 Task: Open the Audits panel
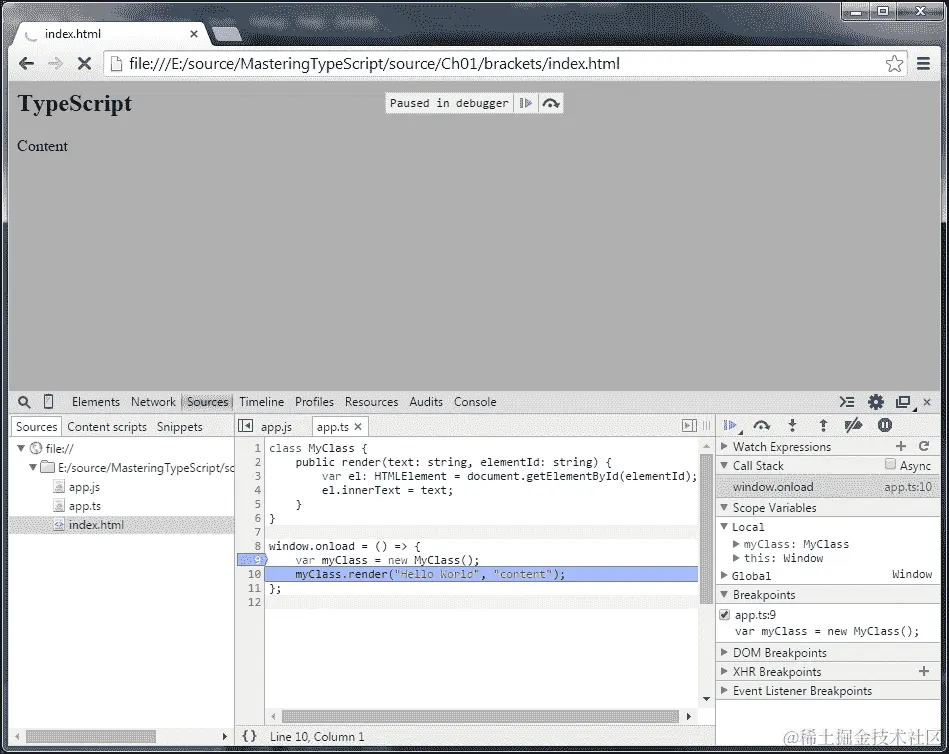426,402
